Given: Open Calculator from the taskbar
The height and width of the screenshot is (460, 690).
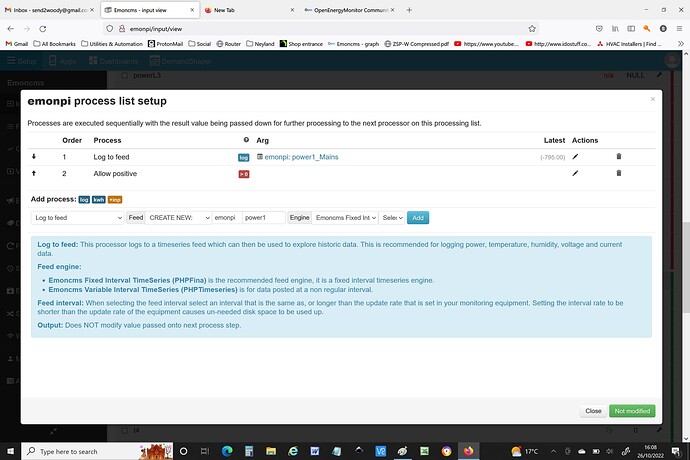Looking at the screenshot, I should click(x=249, y=451).
